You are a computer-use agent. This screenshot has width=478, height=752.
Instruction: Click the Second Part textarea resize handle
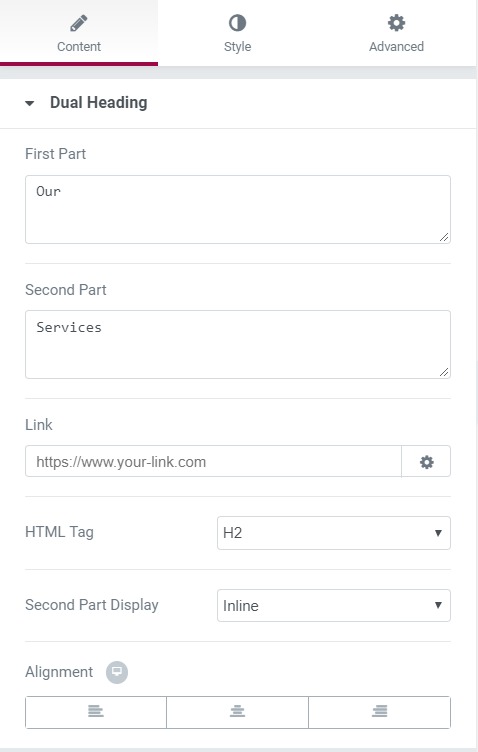[x=444, y=372]
